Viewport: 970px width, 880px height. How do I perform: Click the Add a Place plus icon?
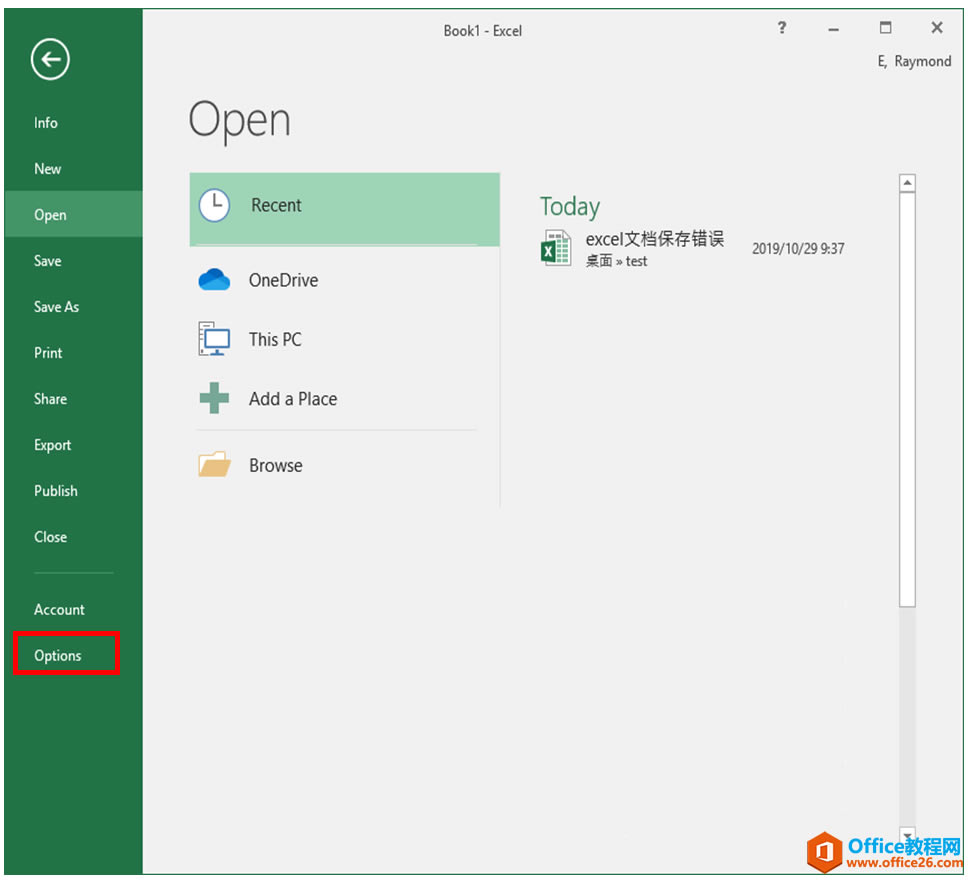[214, 398]
